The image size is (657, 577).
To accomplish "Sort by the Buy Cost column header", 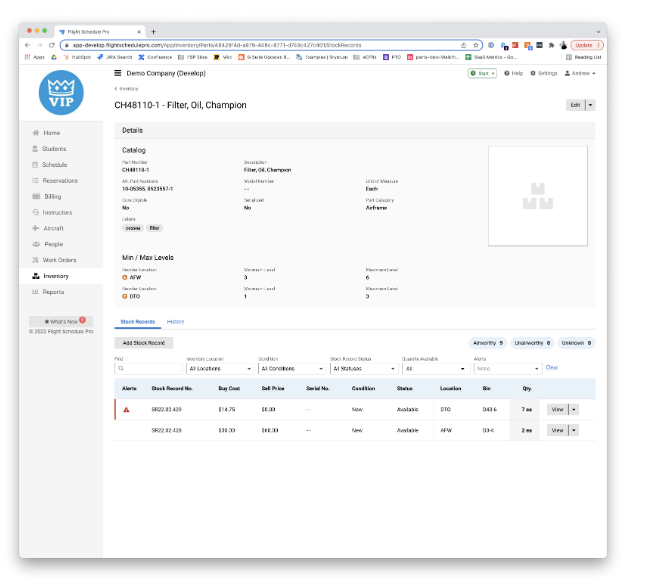I will click(229, 388).
